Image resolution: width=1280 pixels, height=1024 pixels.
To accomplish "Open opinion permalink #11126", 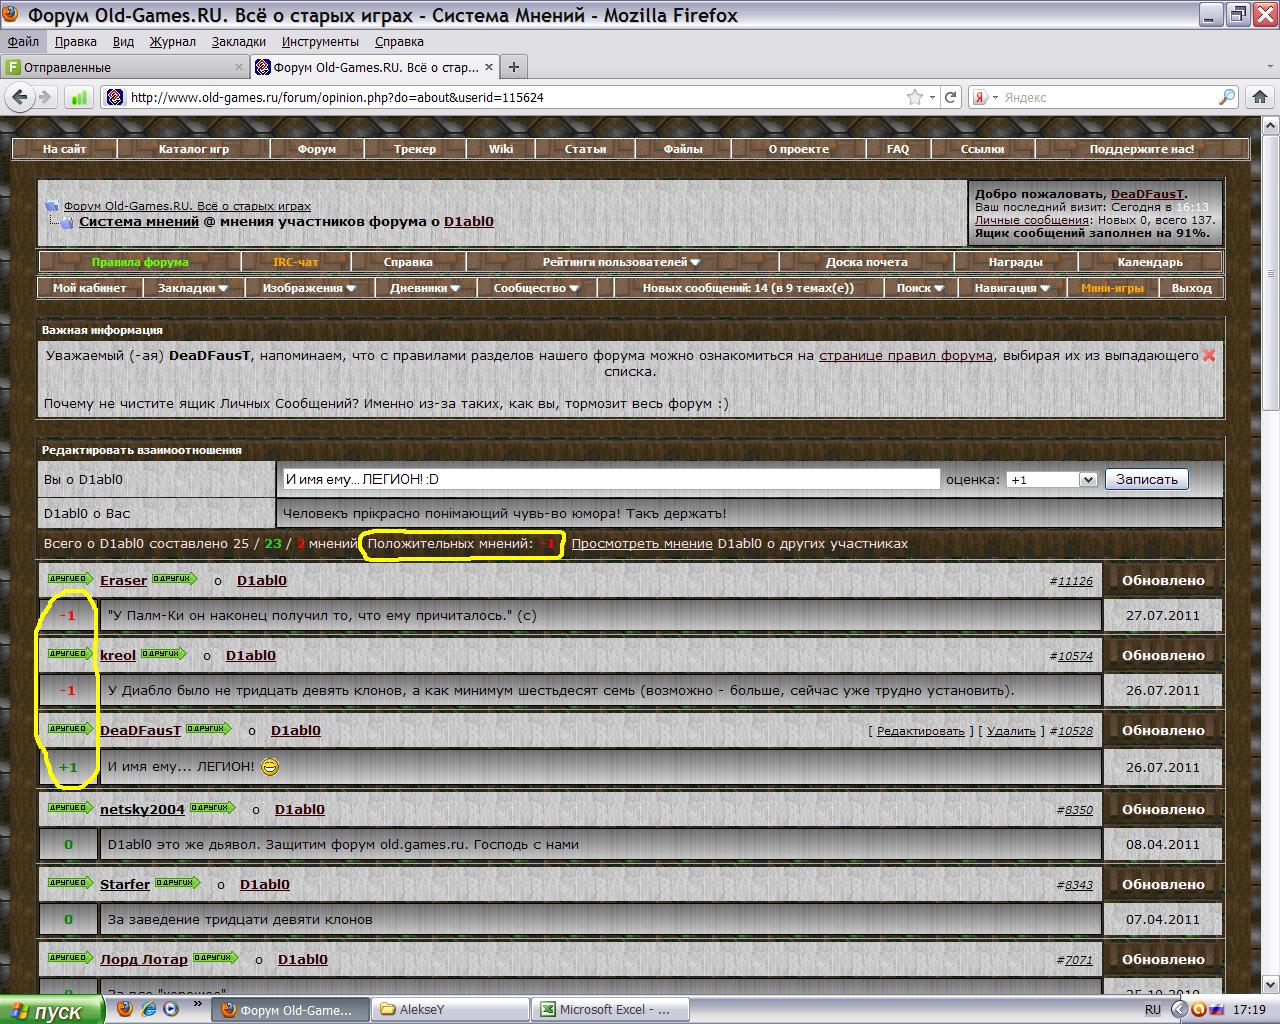I will [1075, 581].
